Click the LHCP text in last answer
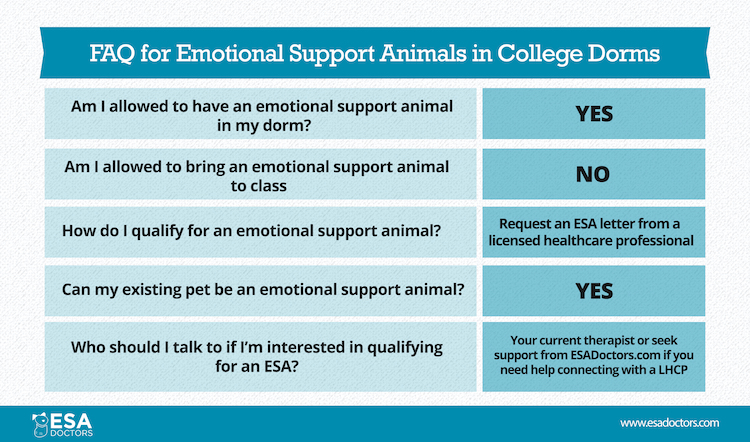Screen dimensions: 750x442 (x=672, y=370)
